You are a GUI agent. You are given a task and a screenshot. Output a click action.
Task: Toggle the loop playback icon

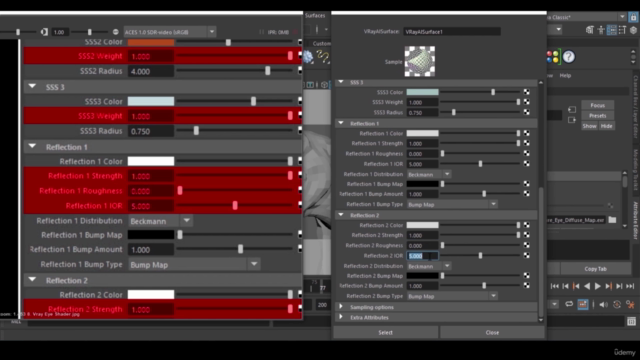point(569,304)
